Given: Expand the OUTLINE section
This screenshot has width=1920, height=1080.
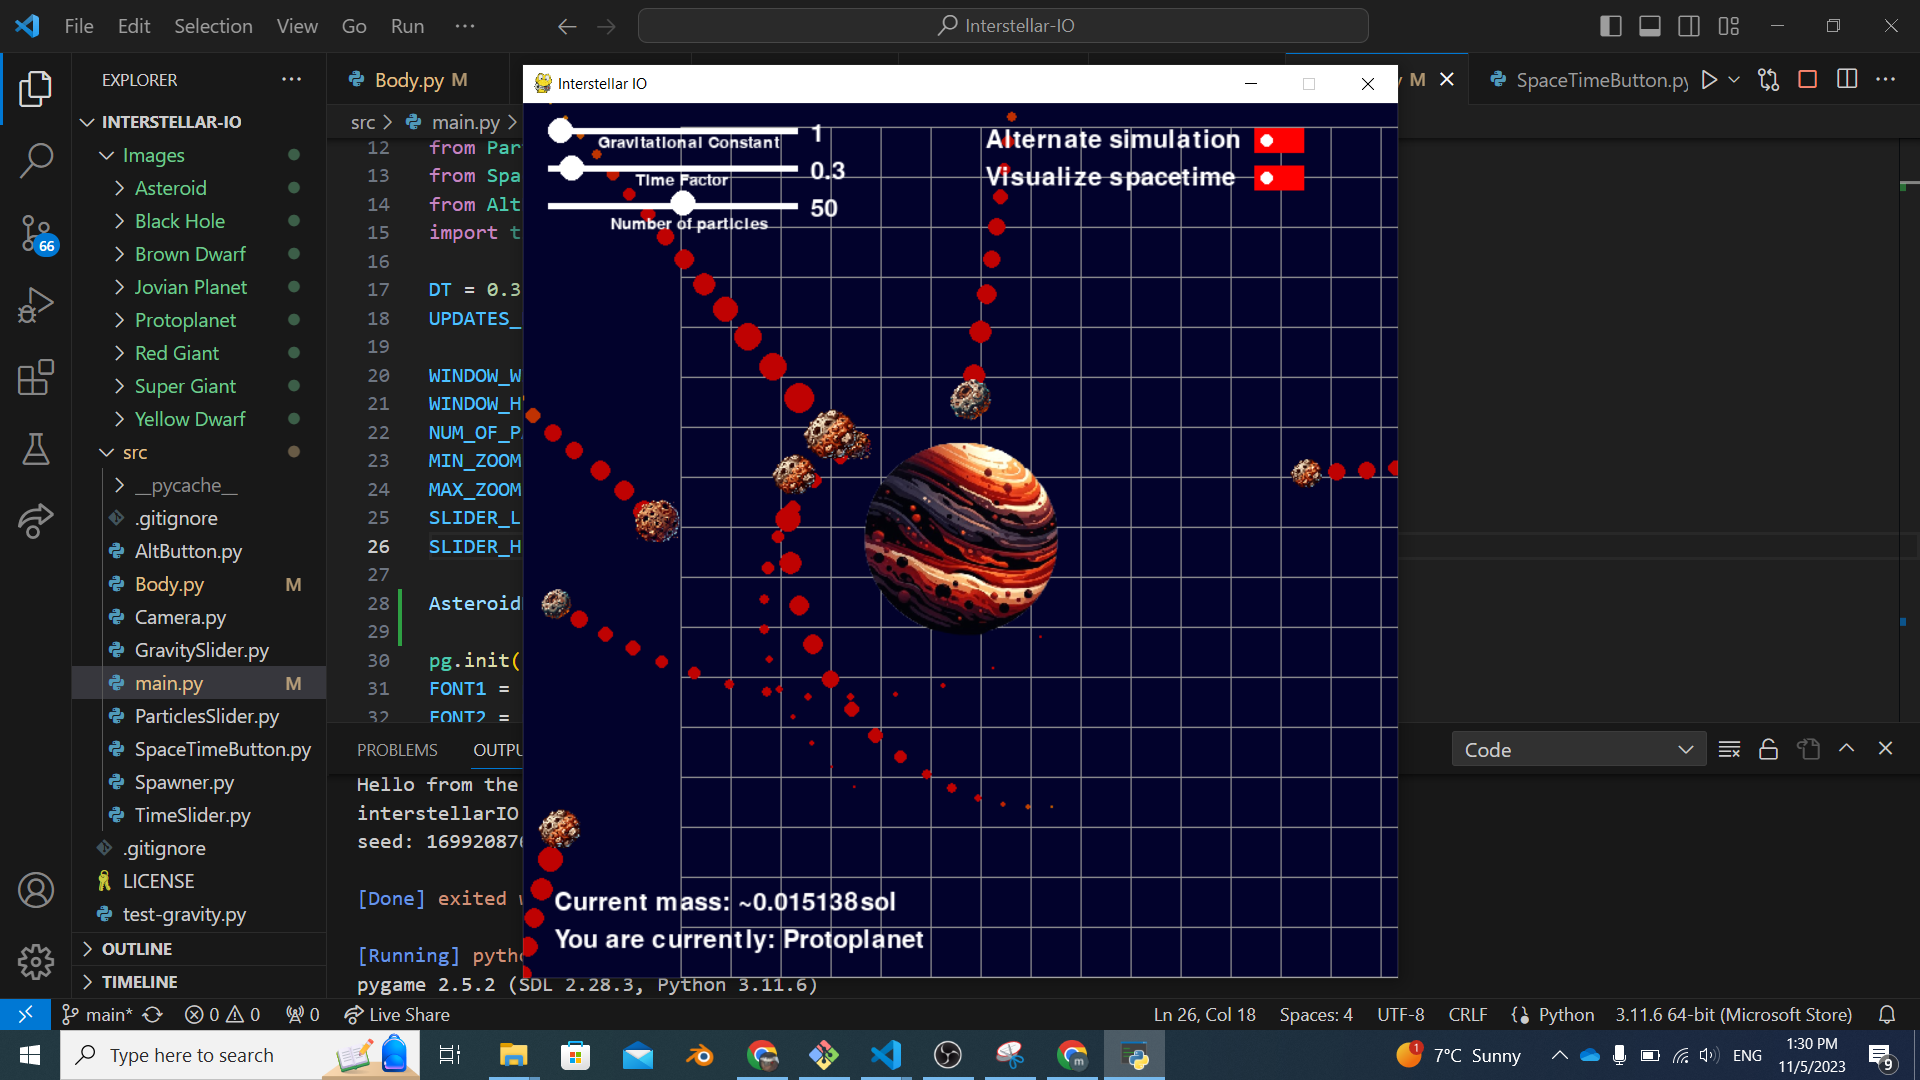Looking at the screenshot, I should [137, 949].
